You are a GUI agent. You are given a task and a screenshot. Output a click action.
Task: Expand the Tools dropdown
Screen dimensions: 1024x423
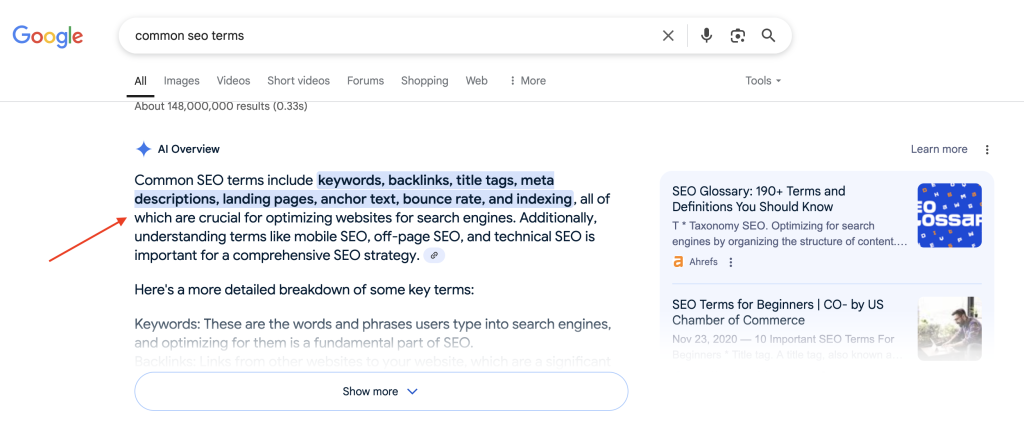click(763, 81)
